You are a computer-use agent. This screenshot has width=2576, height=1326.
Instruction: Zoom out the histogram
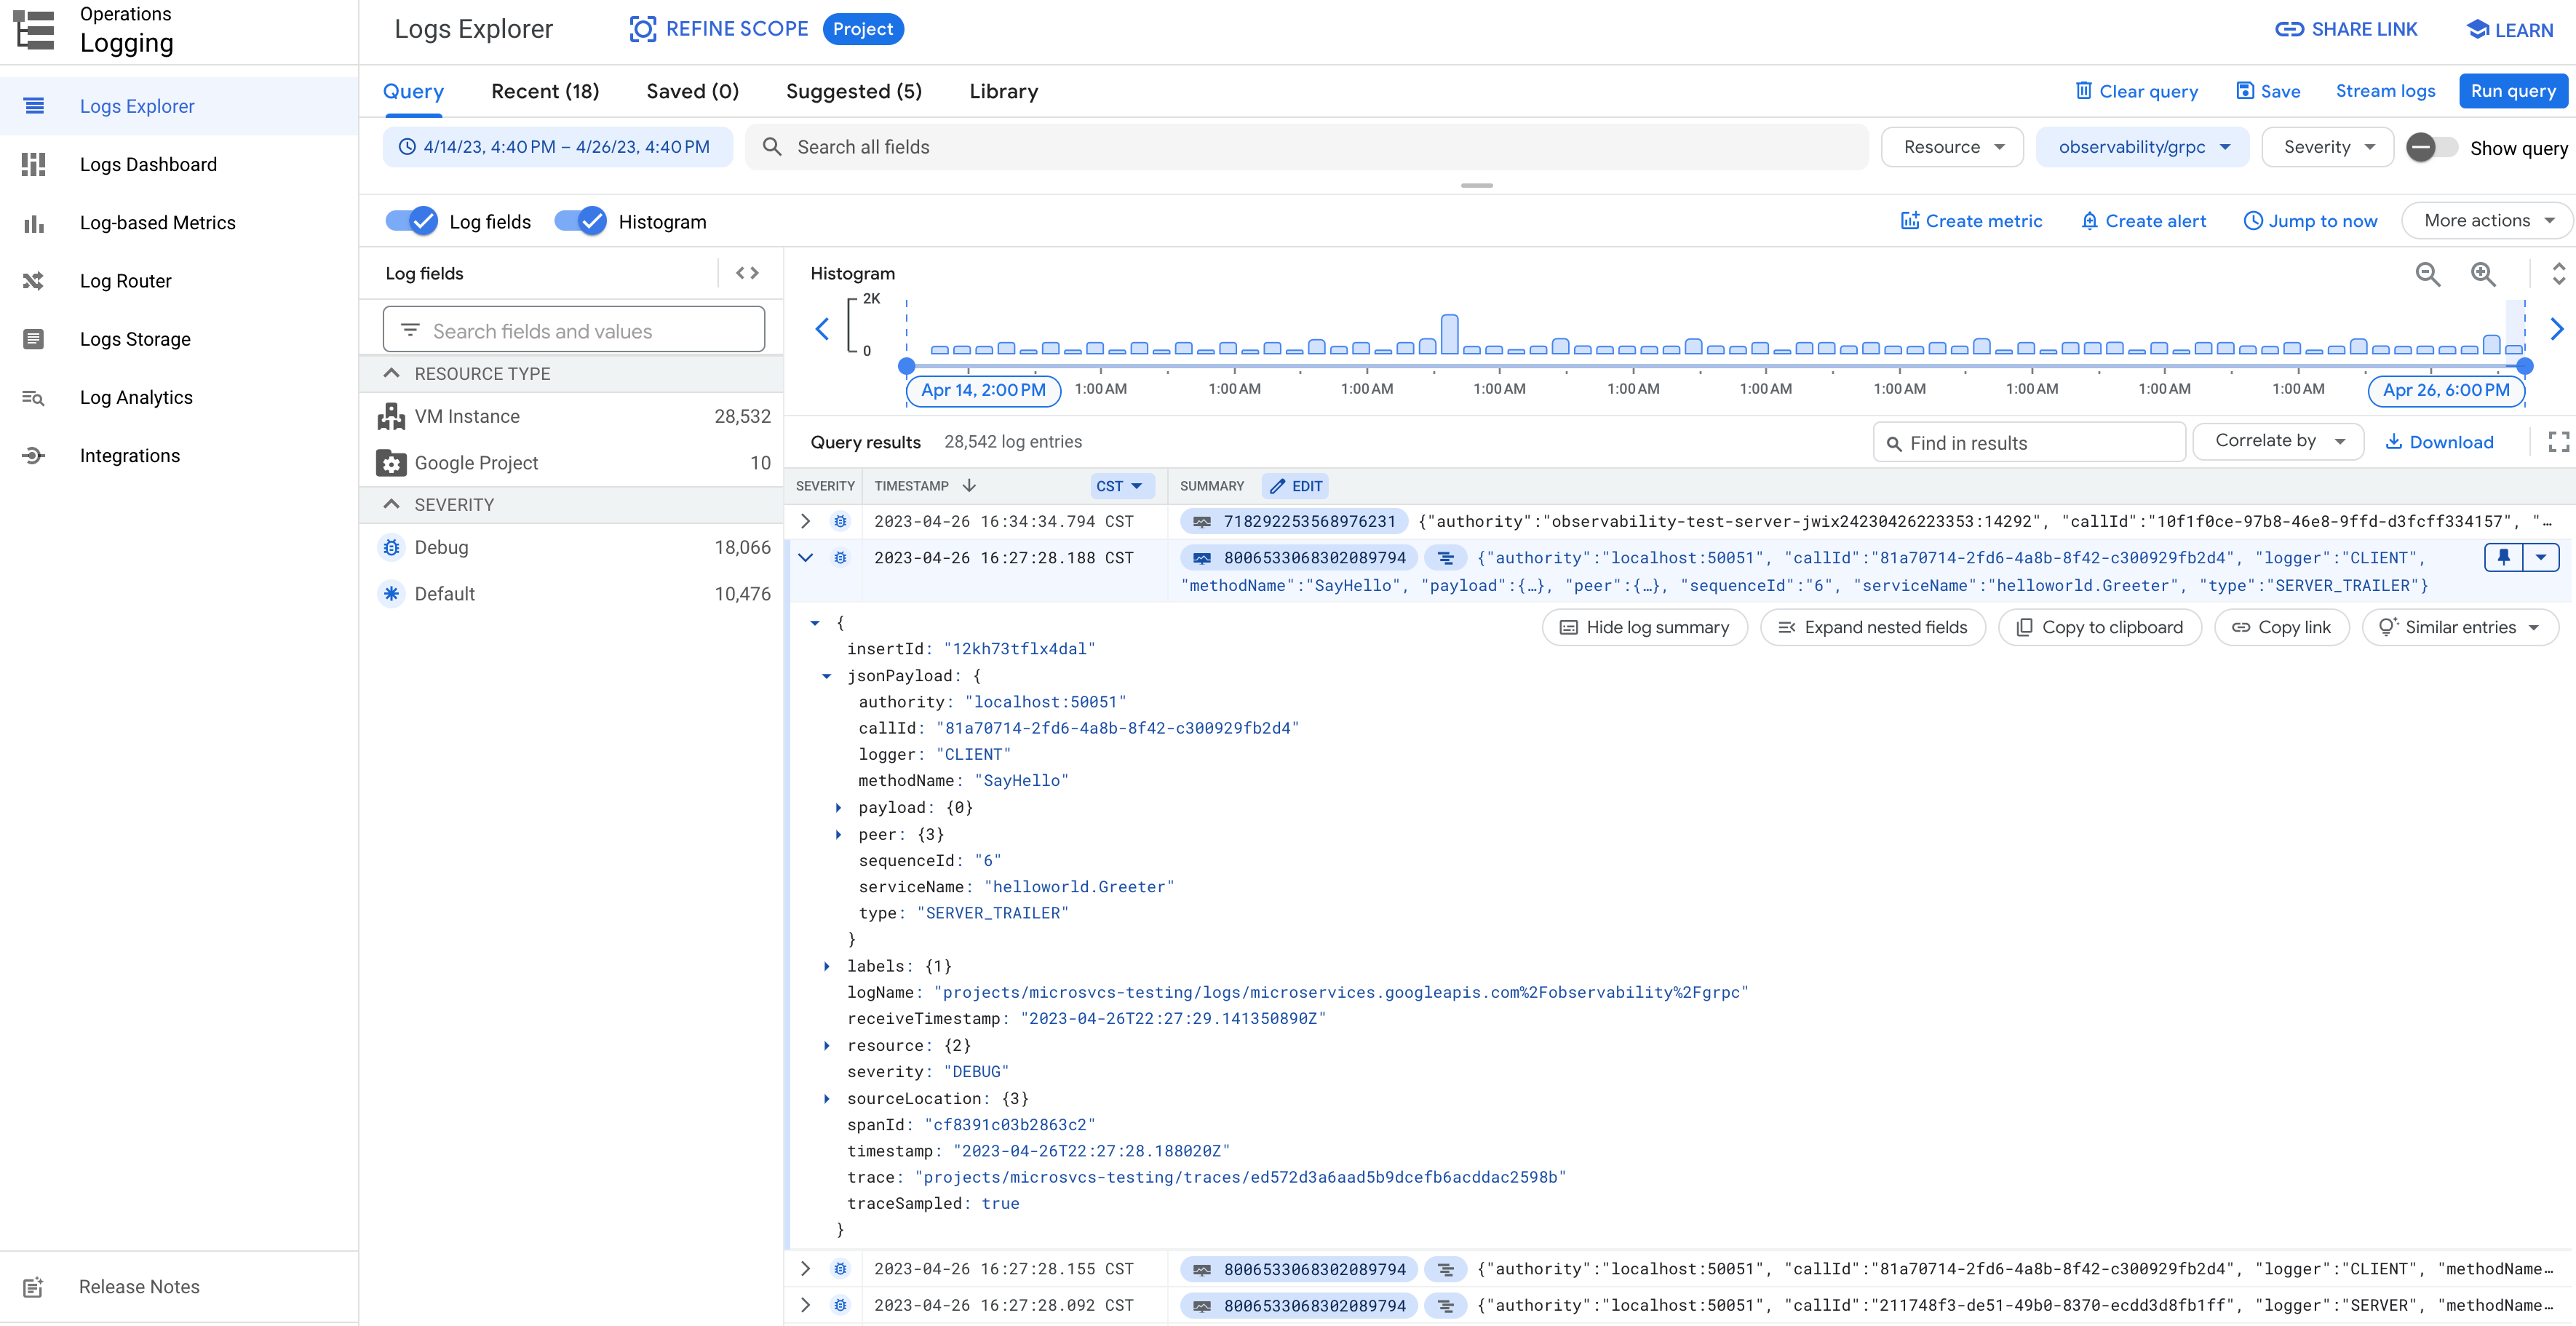pos(2427,274)
